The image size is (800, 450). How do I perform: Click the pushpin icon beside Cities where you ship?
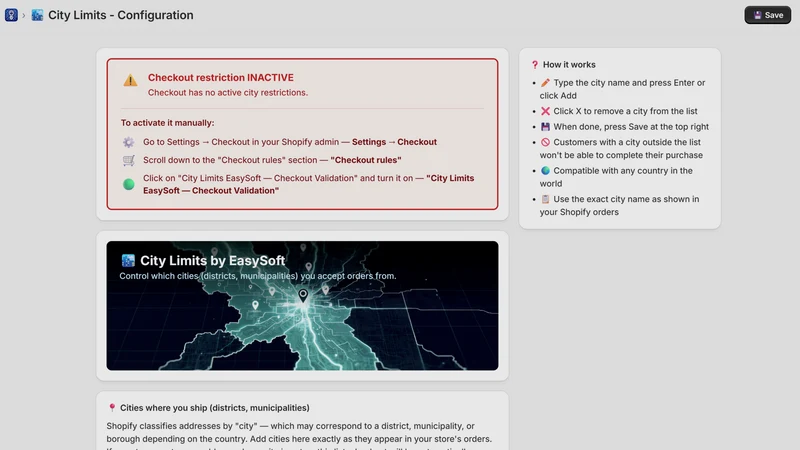click(x=112, y=408)
